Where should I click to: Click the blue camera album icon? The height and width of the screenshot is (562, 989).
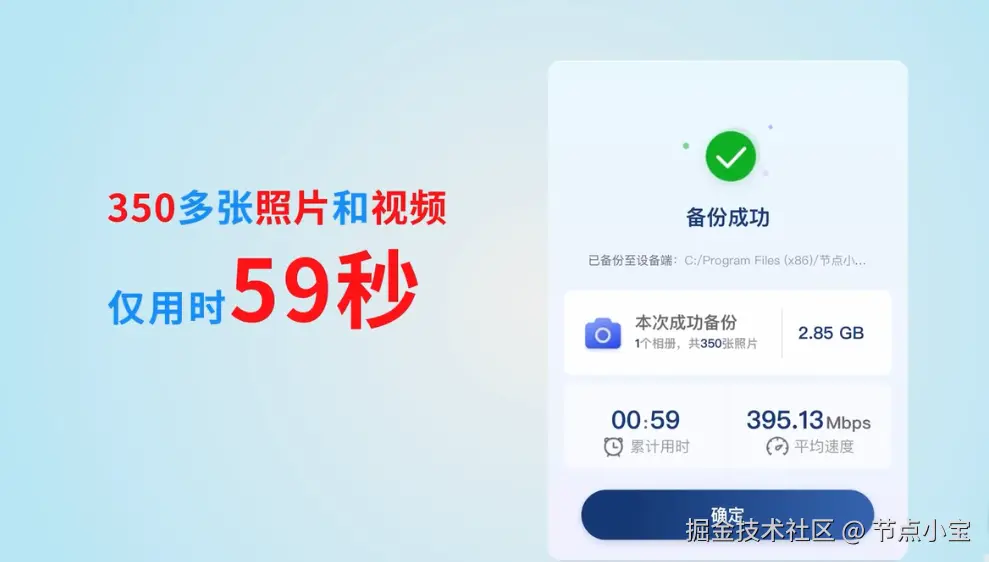[x=602, y=333]
